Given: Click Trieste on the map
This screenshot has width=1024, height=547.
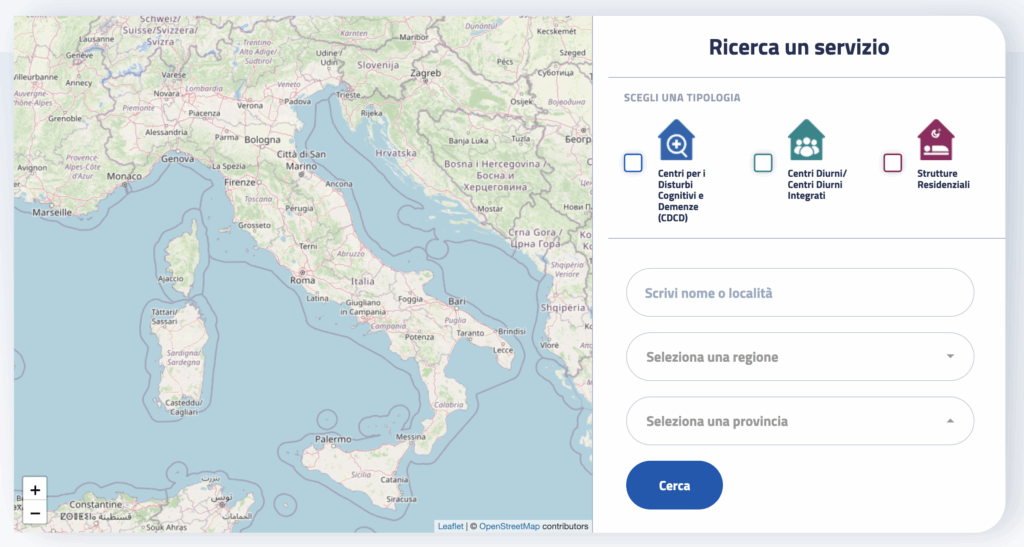Looking at the screenshot, I should click(x=348, y=95).
